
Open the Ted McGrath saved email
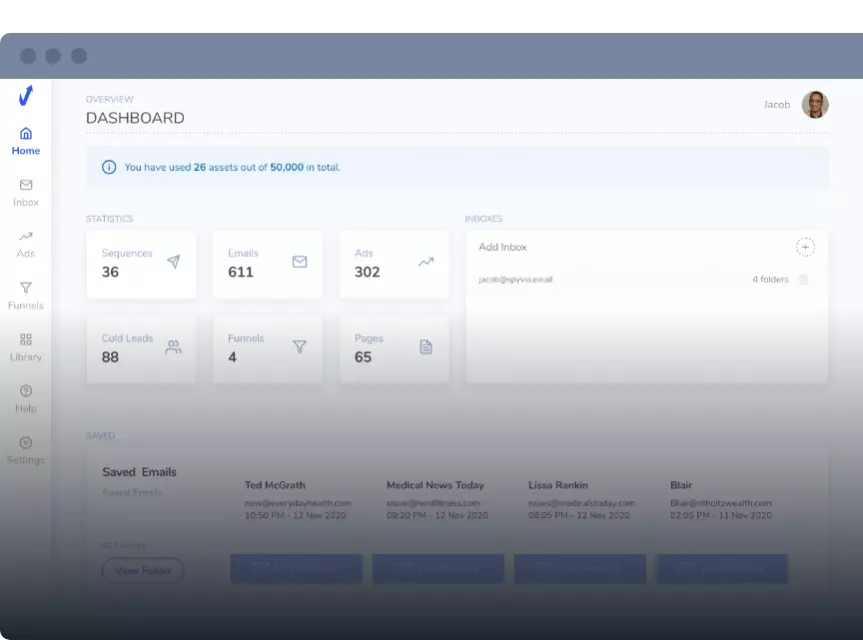pos(297,500)
